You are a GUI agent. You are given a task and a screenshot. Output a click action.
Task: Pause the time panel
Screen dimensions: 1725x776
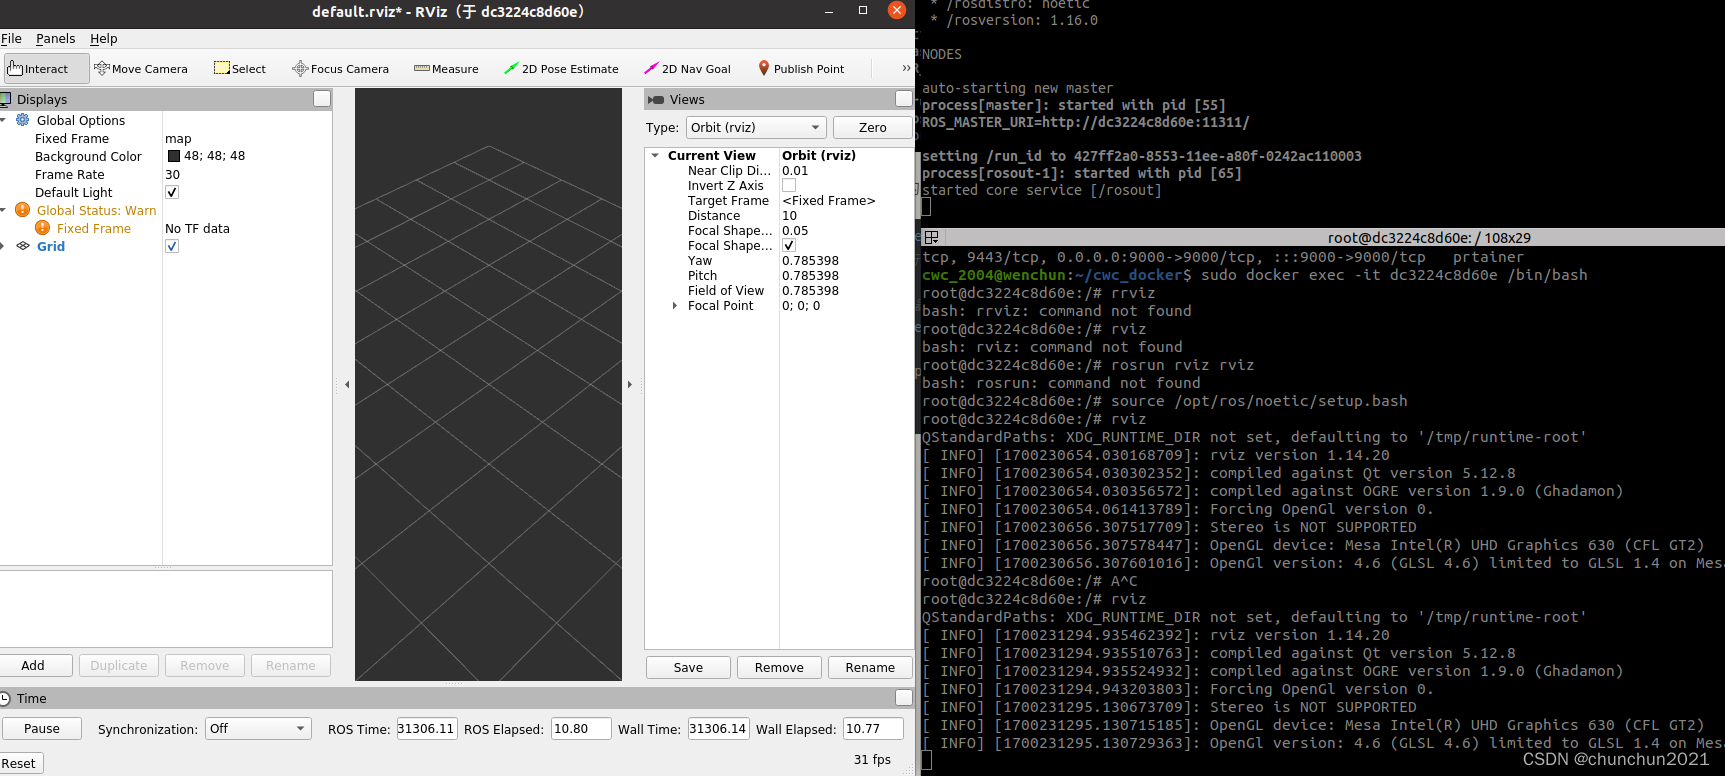(x=41, y=729)
